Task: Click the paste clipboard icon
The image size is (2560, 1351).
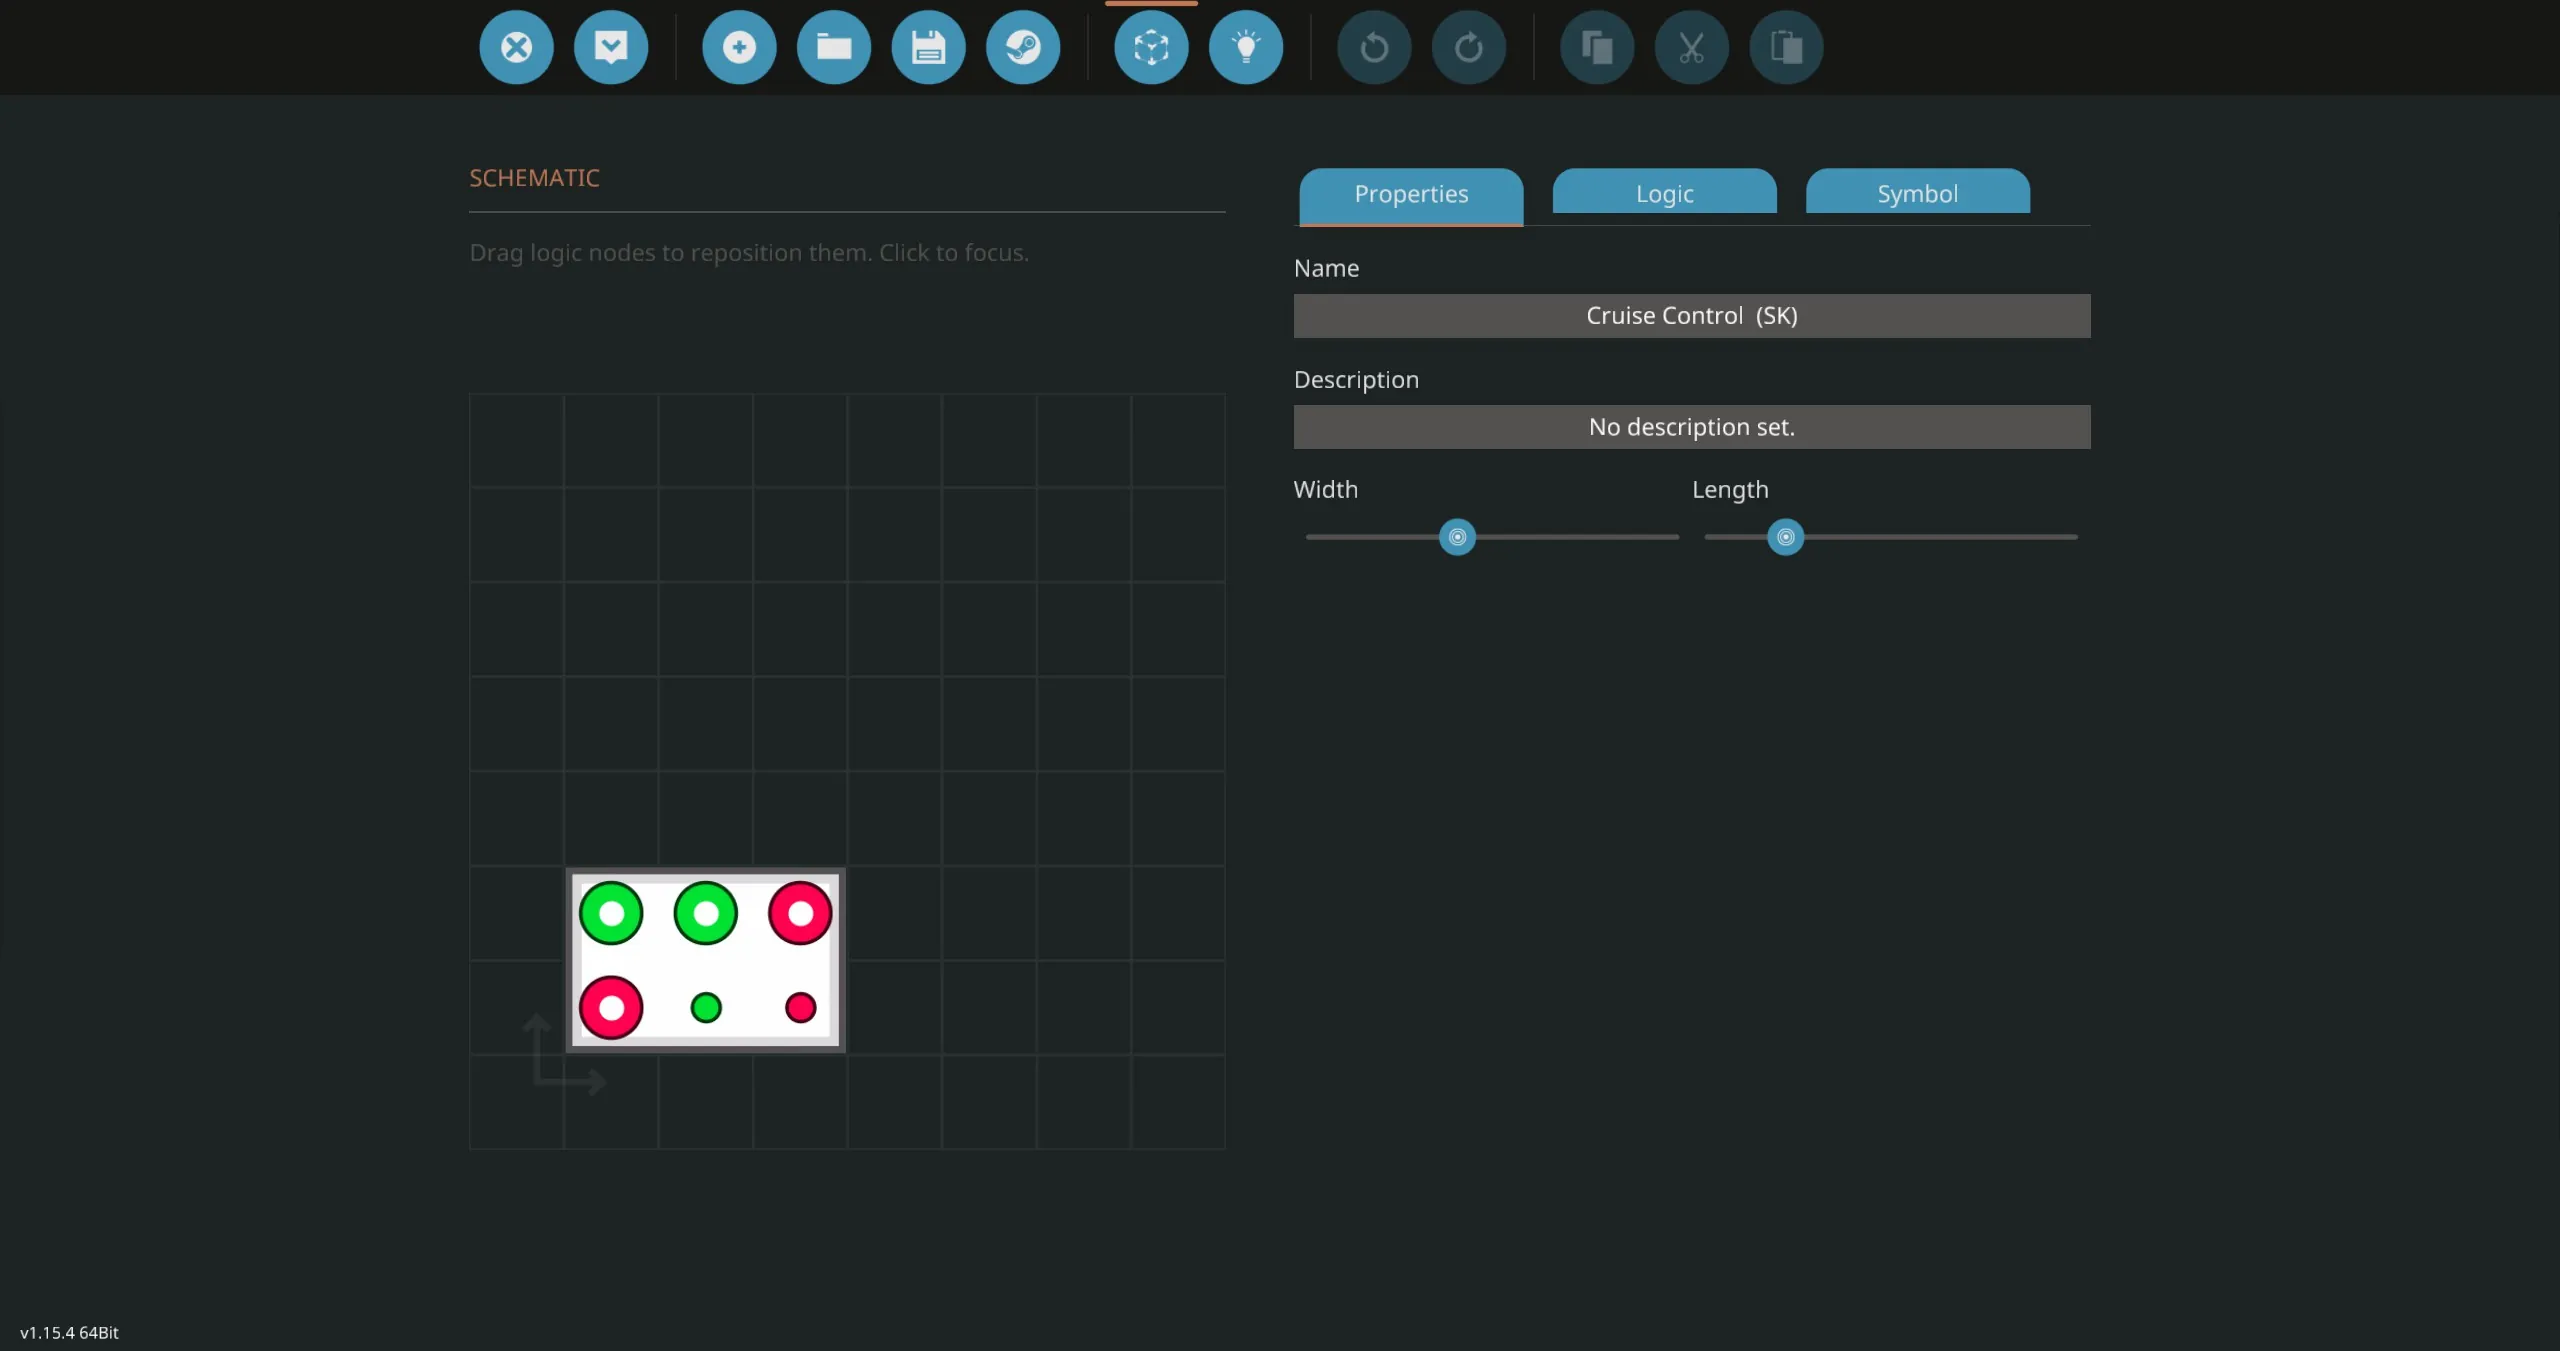Action: click(x=1786, y=47)
